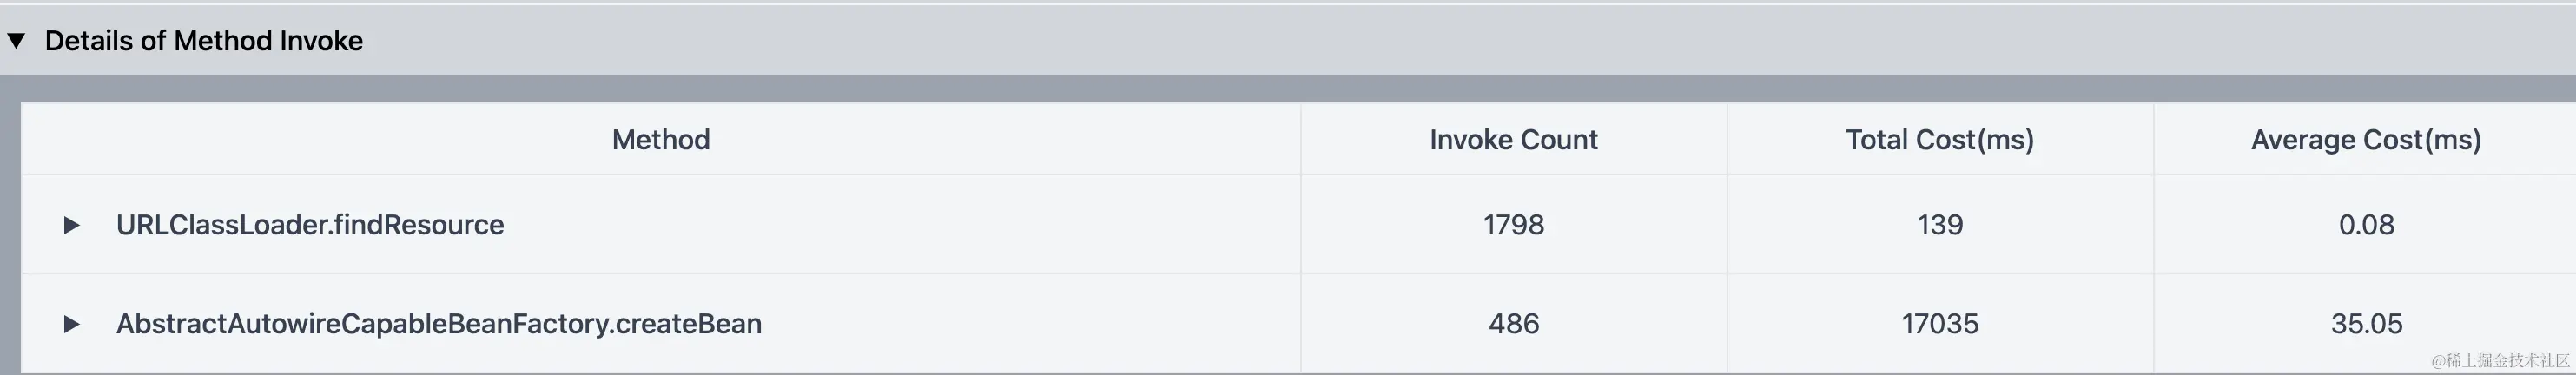Viewport: 2576px width, 375px height.
Task: Click the watermark text in bottom corner
Action: pyautogui.click(x=2500, y=361)
